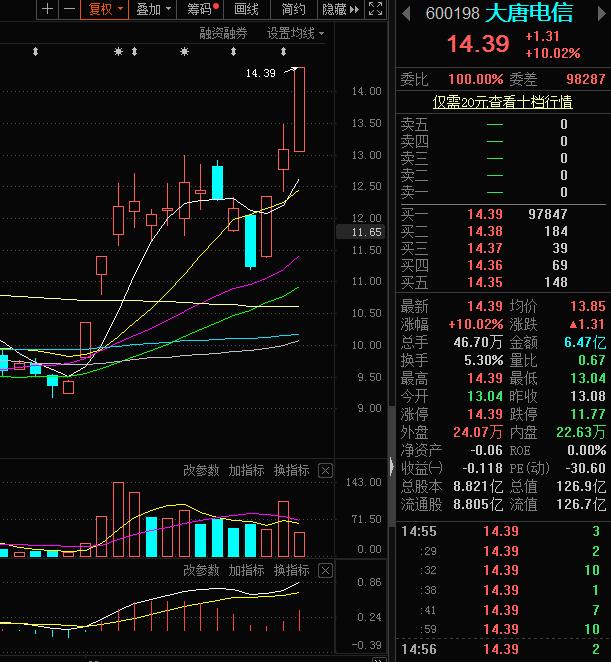Open the 叠加 overlay dropdown
This screenshot has width=611, height=662.
click(x=153, y=9)
